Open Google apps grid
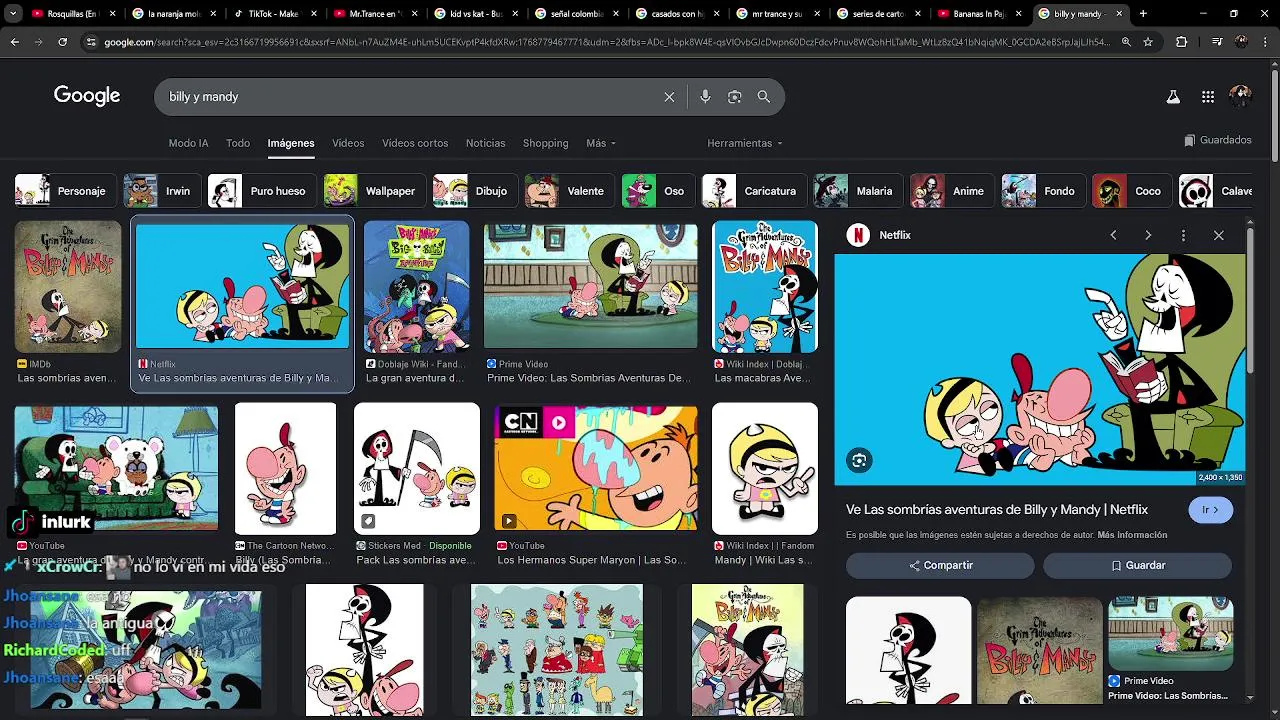 [x=1208, y=97]
